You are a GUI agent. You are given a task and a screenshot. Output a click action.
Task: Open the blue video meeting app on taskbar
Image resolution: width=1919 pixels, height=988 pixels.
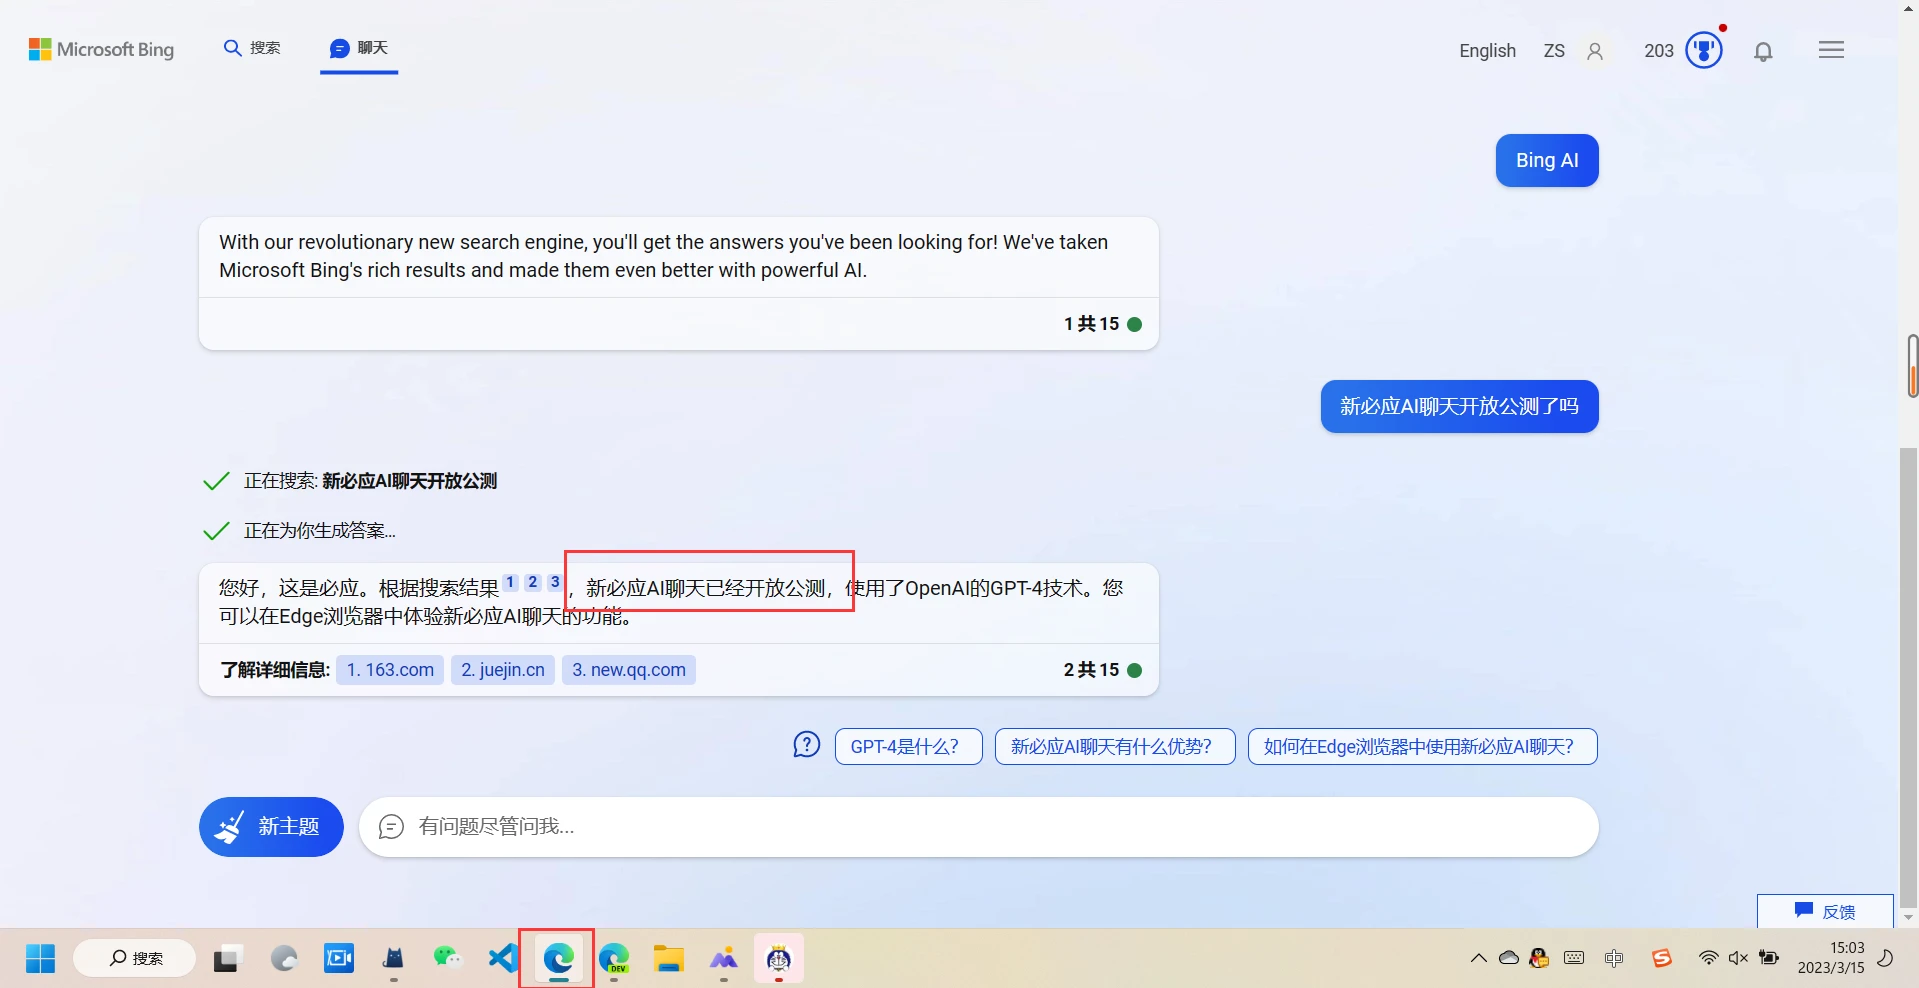pyautogui.click(x=339, y=958)
